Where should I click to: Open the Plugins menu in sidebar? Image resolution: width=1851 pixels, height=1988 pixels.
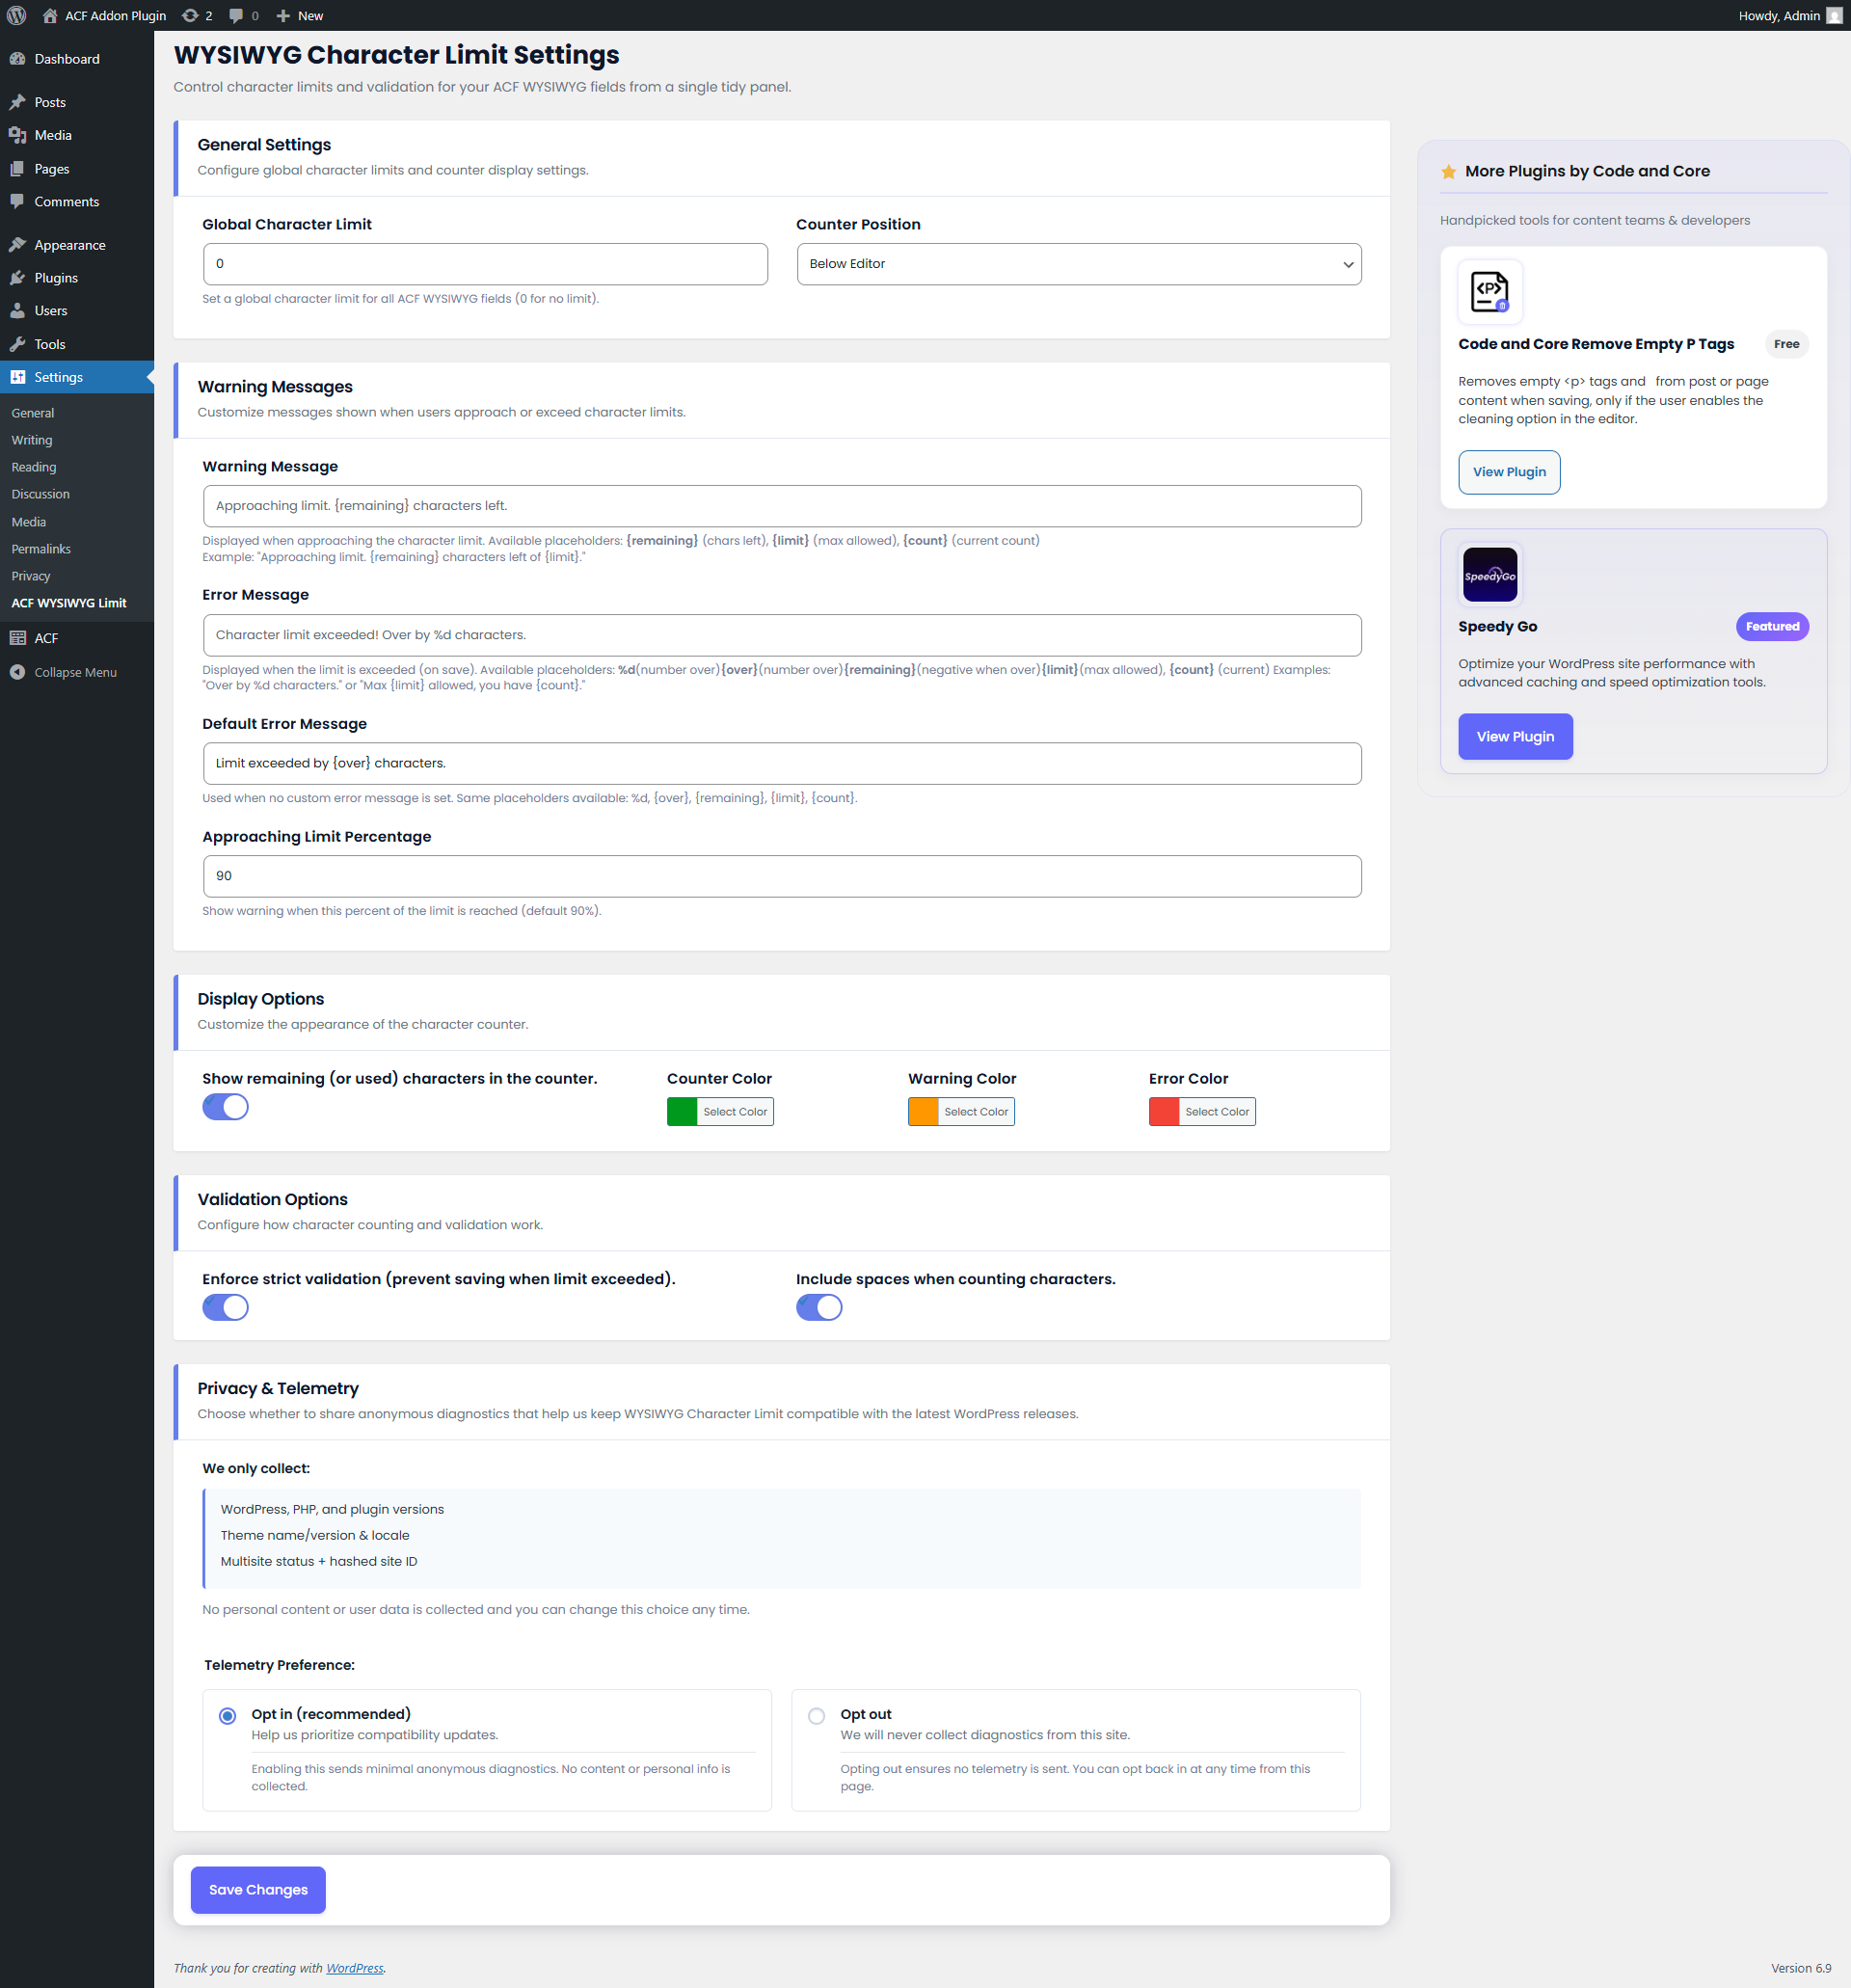pos(56,278)
